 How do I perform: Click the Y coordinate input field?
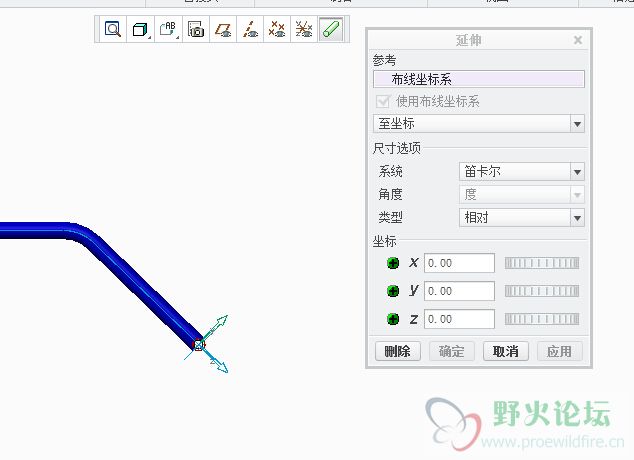pos(459,291)
